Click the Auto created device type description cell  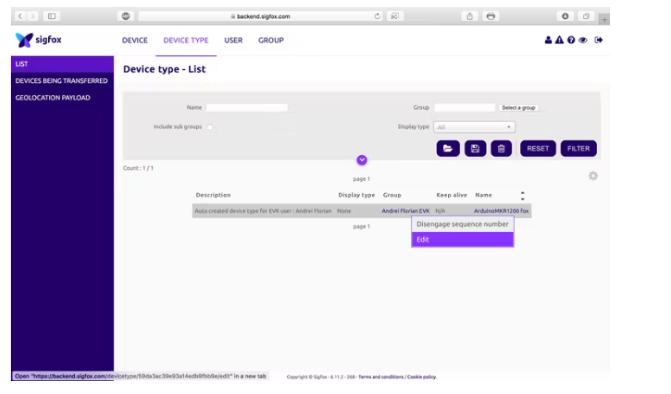(263, 211)
